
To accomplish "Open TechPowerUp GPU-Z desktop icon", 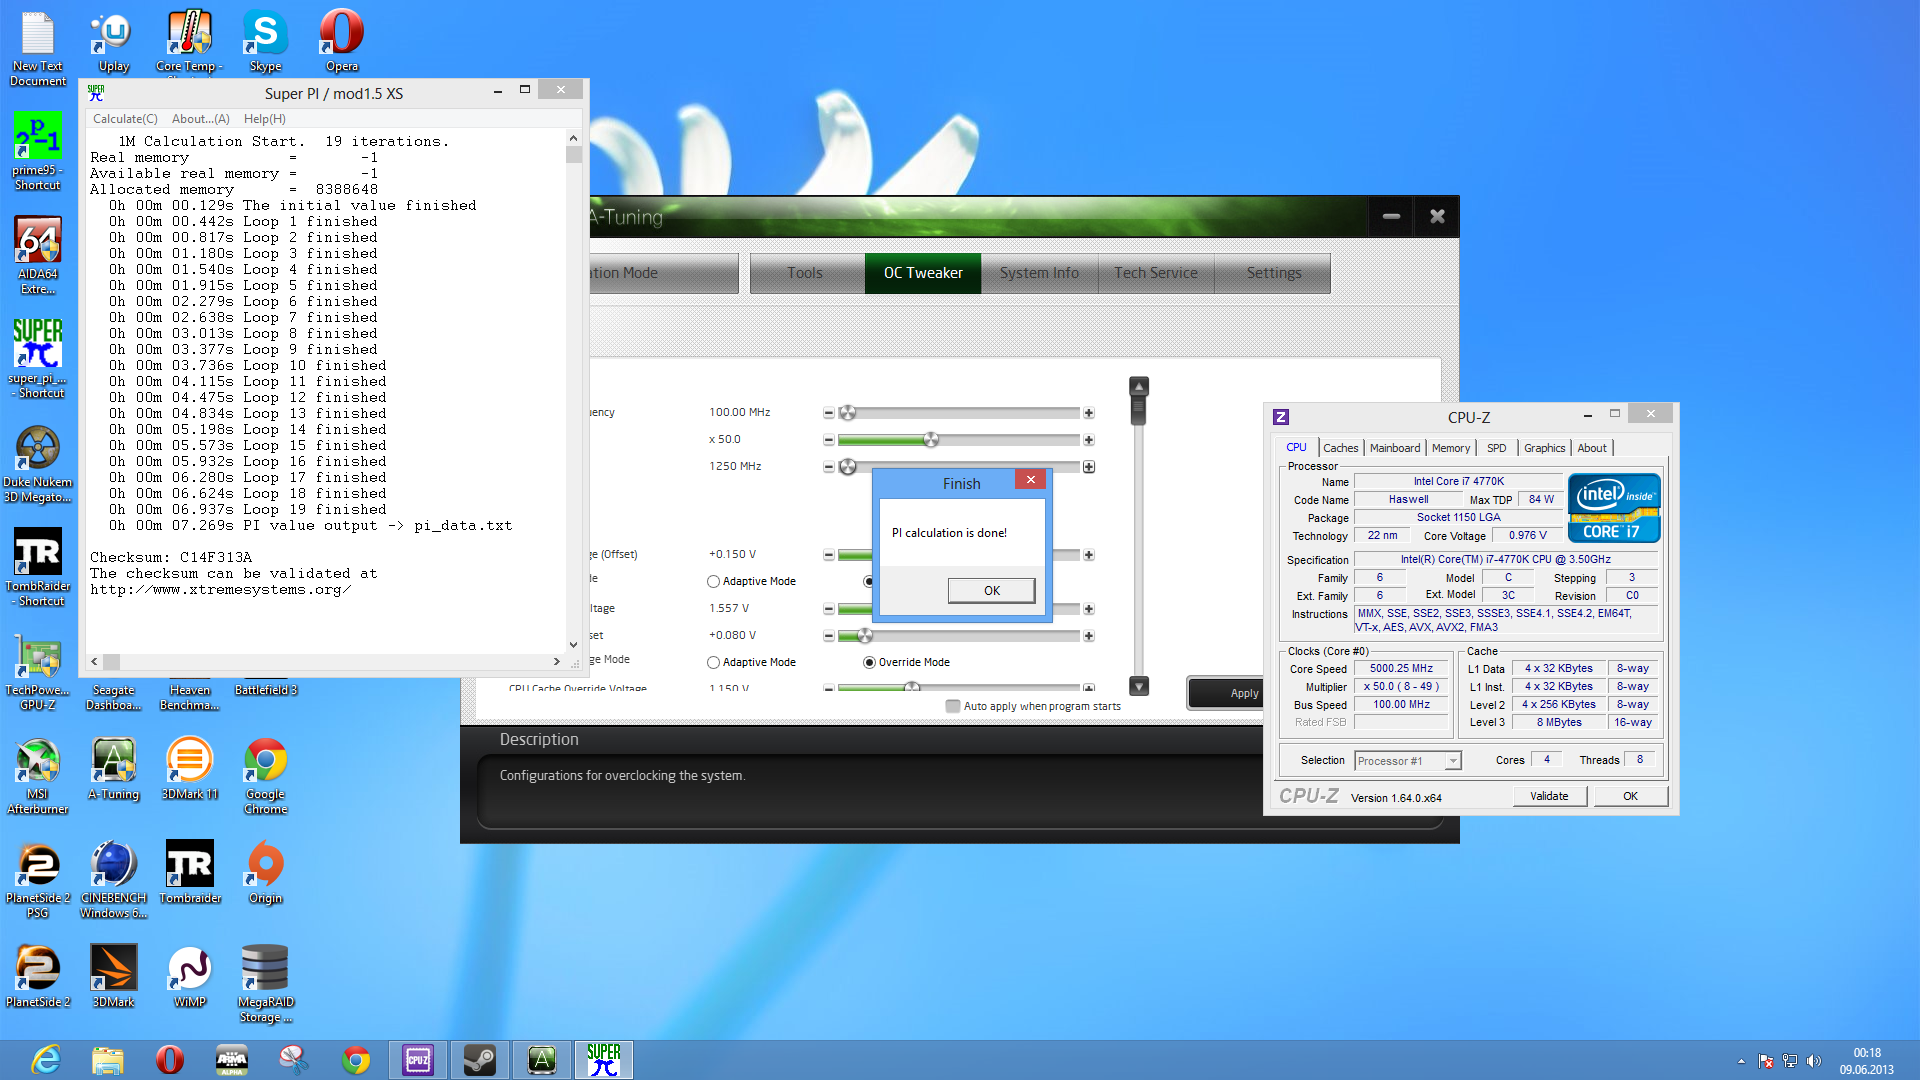I will pos(37,670).
